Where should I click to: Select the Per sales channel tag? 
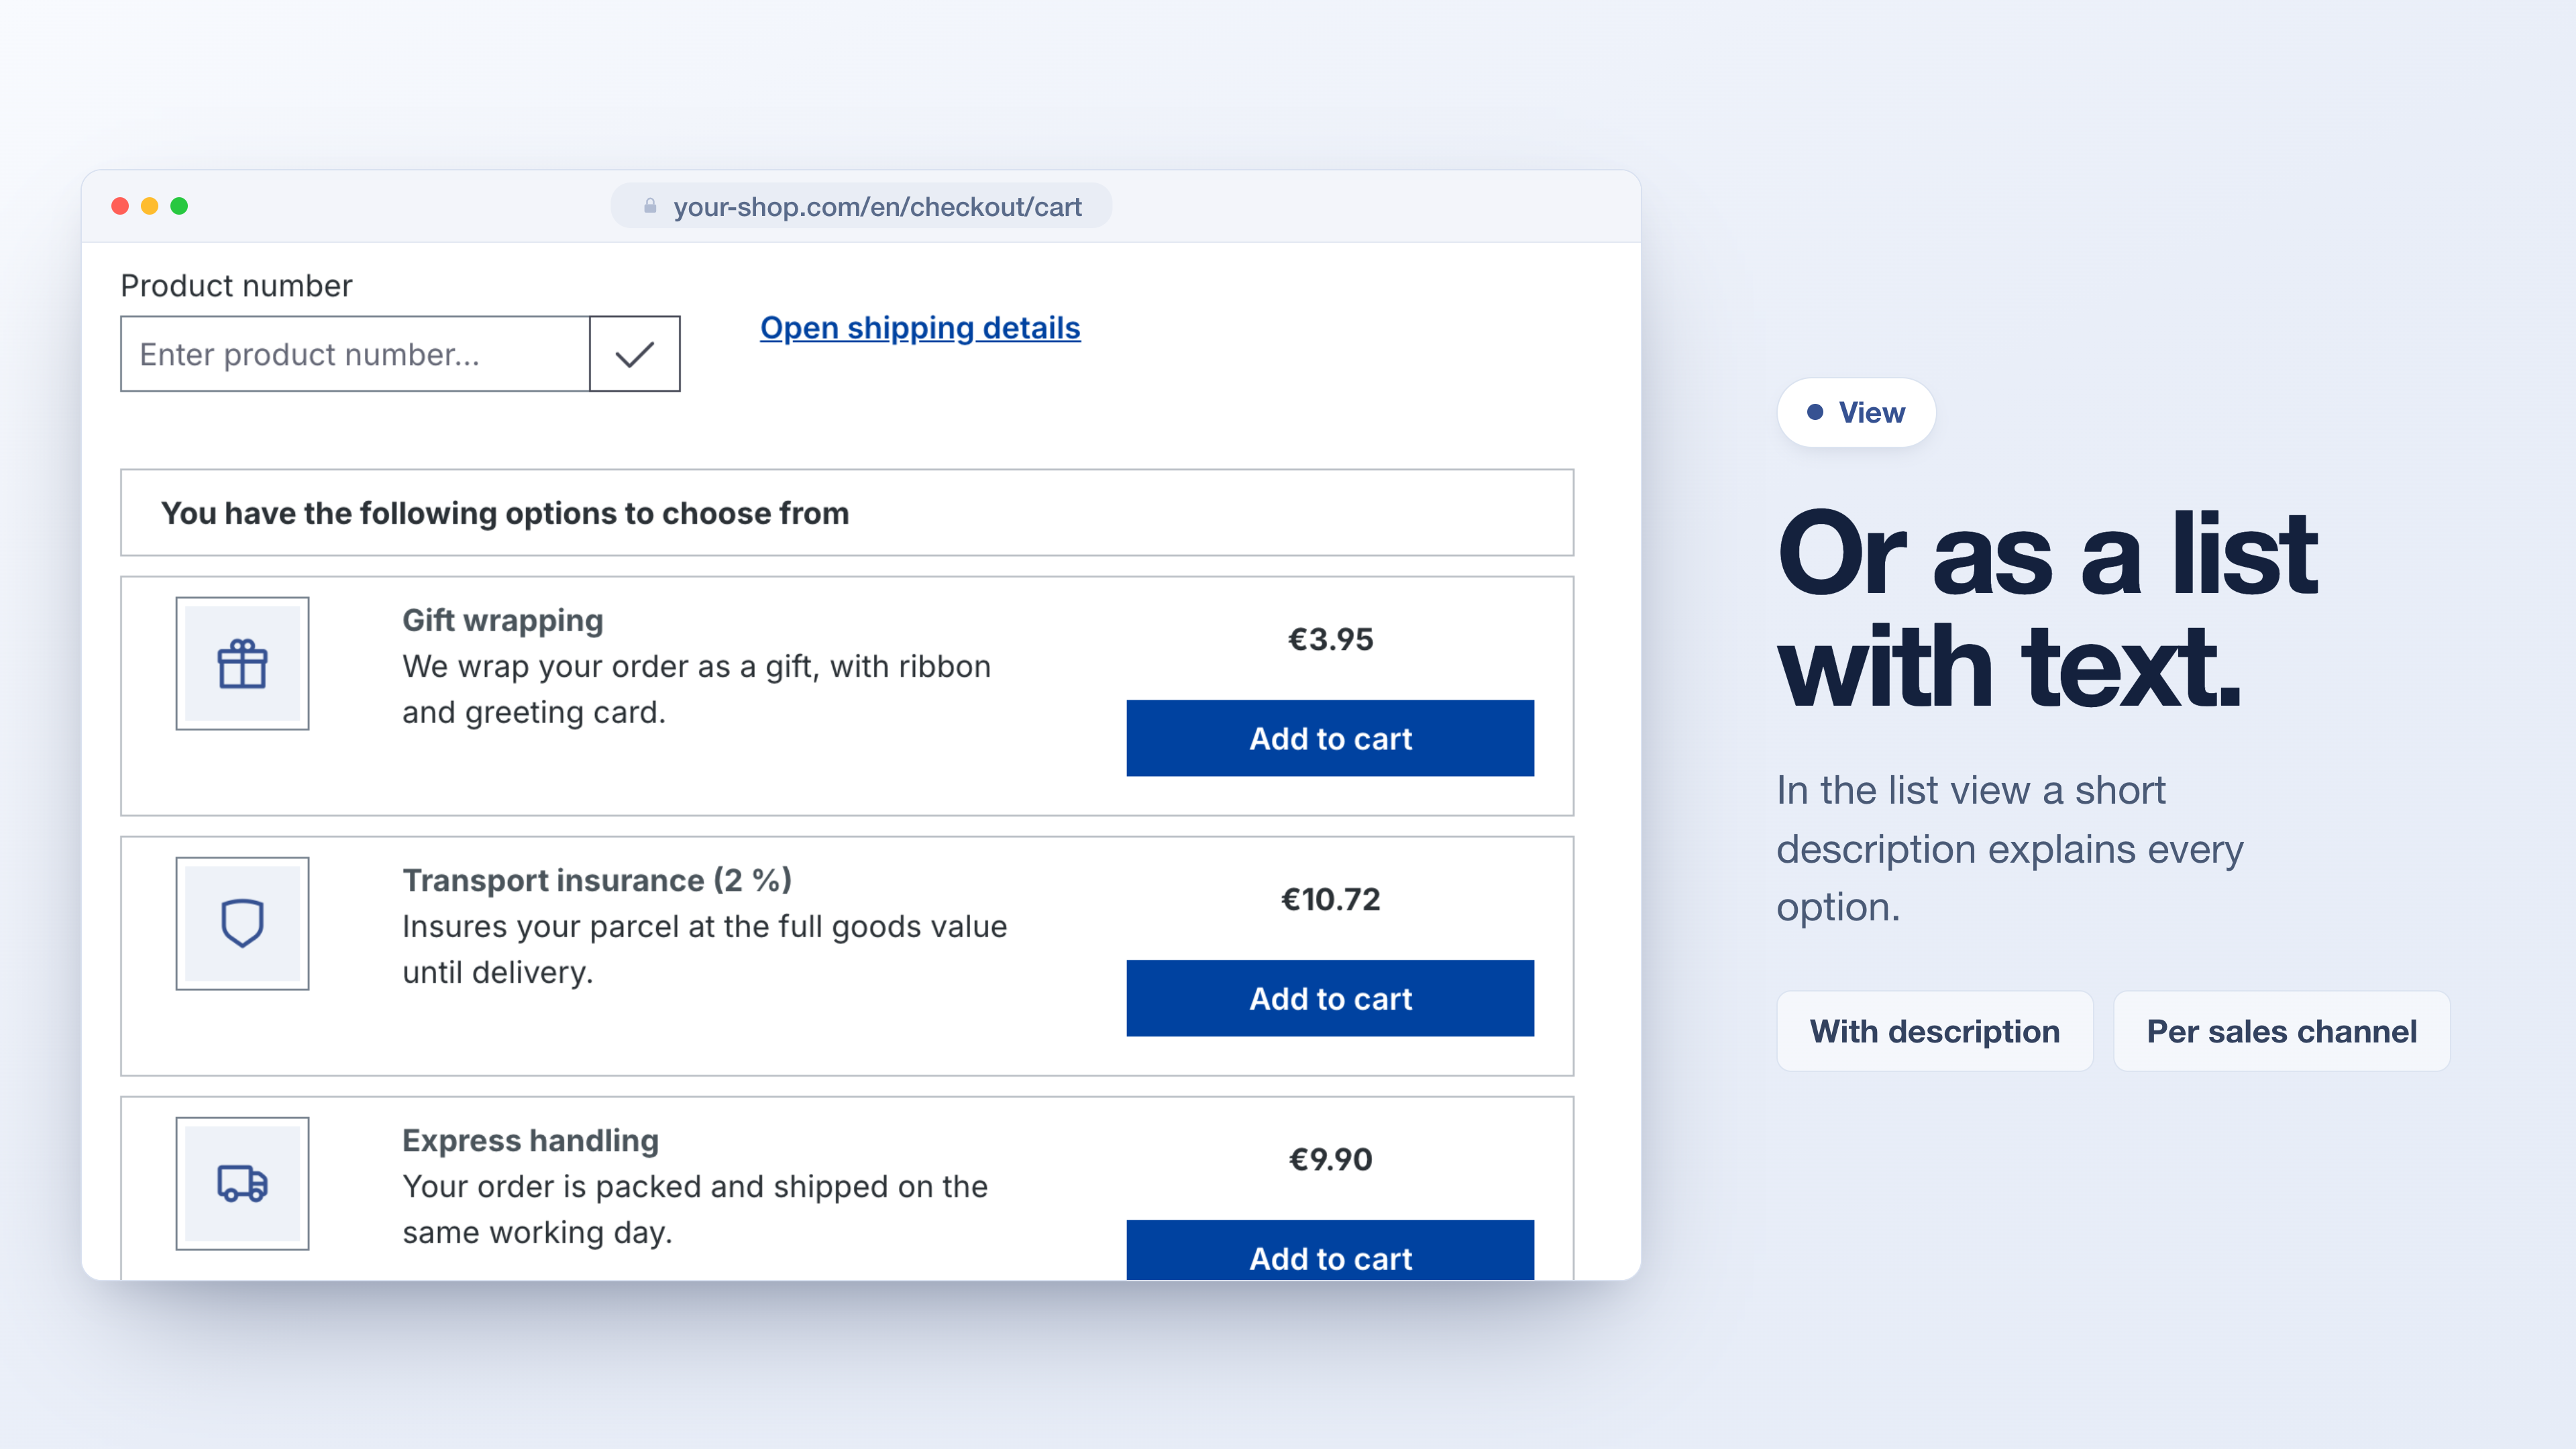(x=2282, y=1031)
